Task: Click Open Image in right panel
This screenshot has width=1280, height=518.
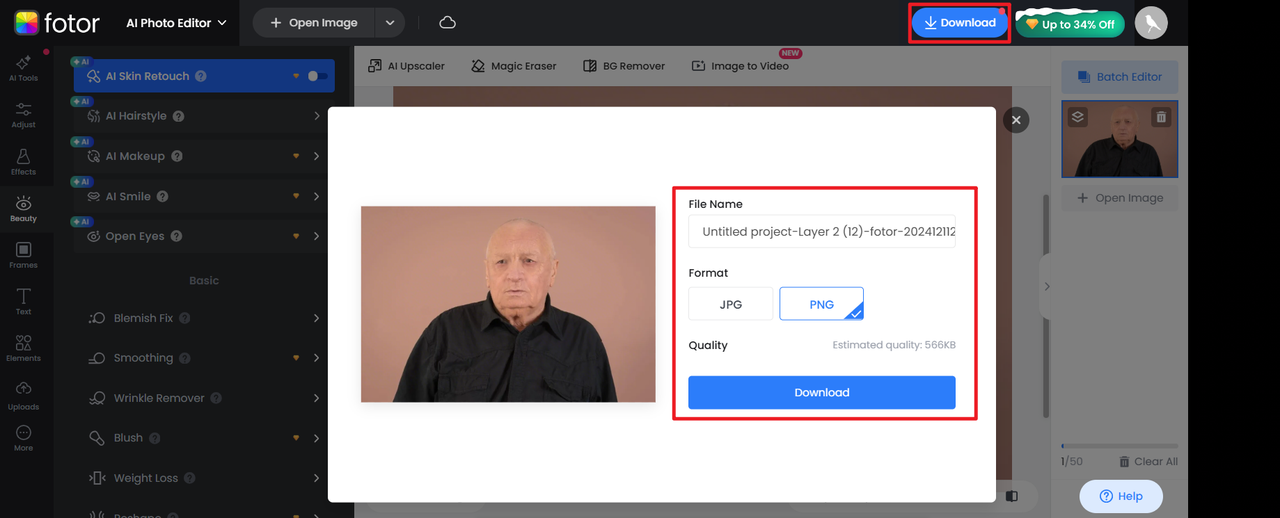Action: pos(1119,198)
